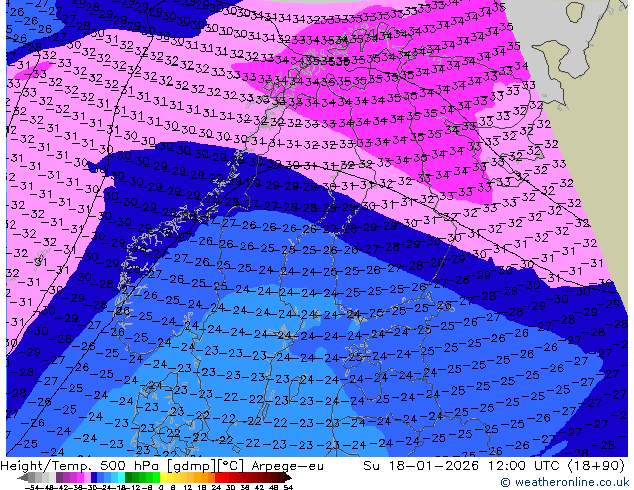Click the left gray arrow of color legend
This screenshot has width=634, height=490.
(23, 477)
